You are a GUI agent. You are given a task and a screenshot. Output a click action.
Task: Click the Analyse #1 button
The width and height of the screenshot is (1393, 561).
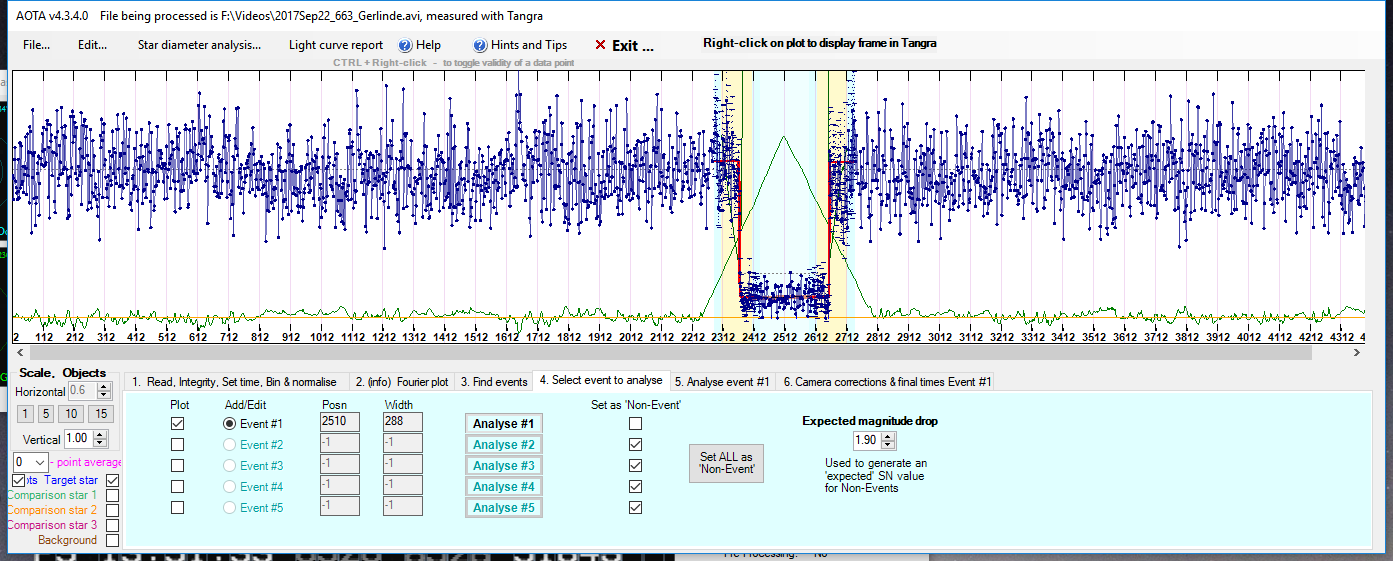[x=505, y=424]
